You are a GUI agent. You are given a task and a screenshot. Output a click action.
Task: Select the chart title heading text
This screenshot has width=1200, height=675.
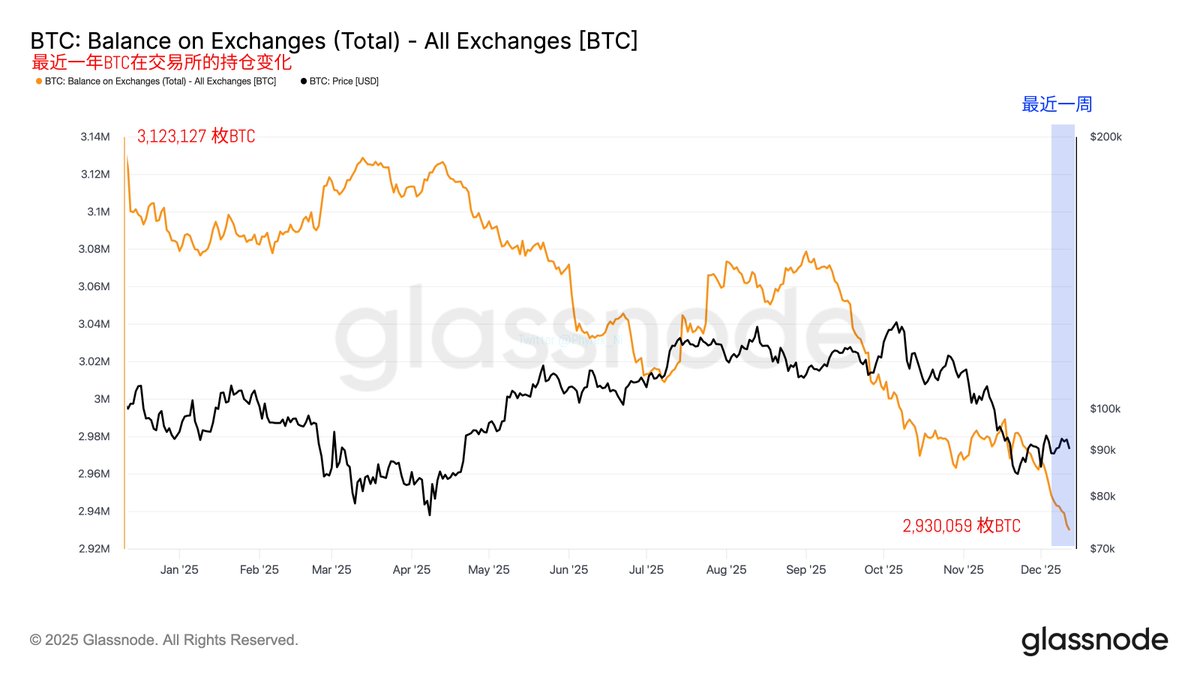coord(334,41)
